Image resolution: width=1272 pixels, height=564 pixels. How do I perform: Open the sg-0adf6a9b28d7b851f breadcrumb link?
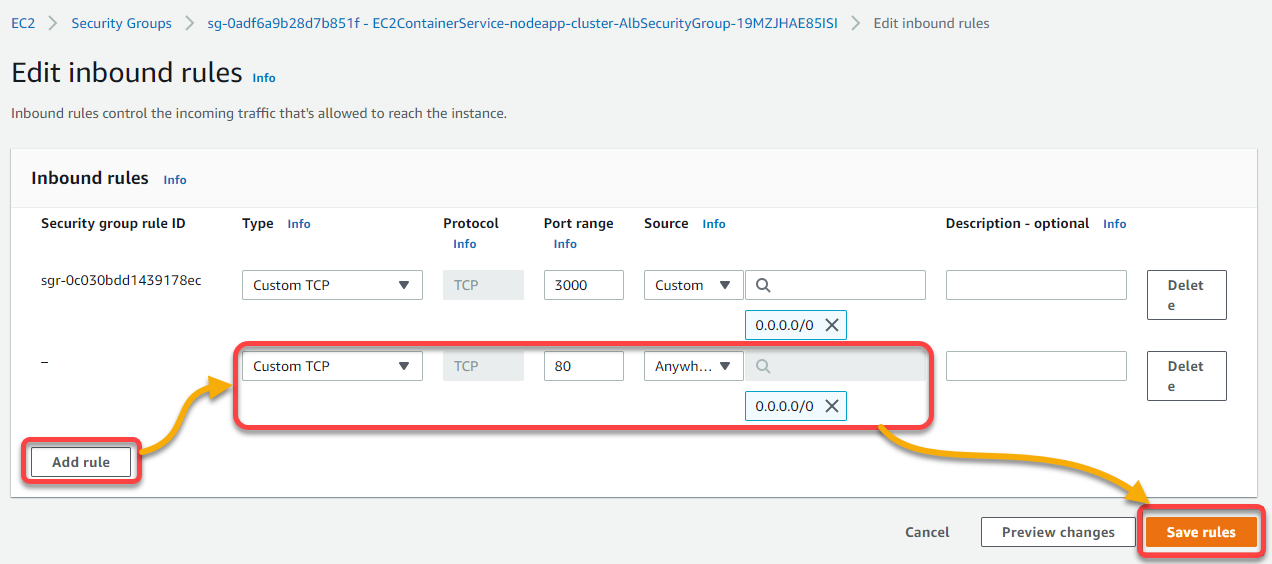coord(523,23)
